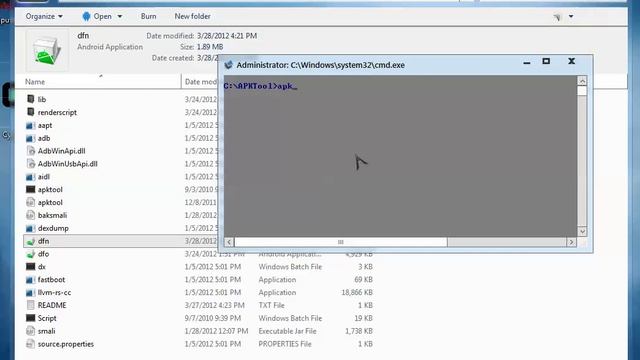Click cmd scrollbar down arrow
The image size is (640, 360).
582,231
